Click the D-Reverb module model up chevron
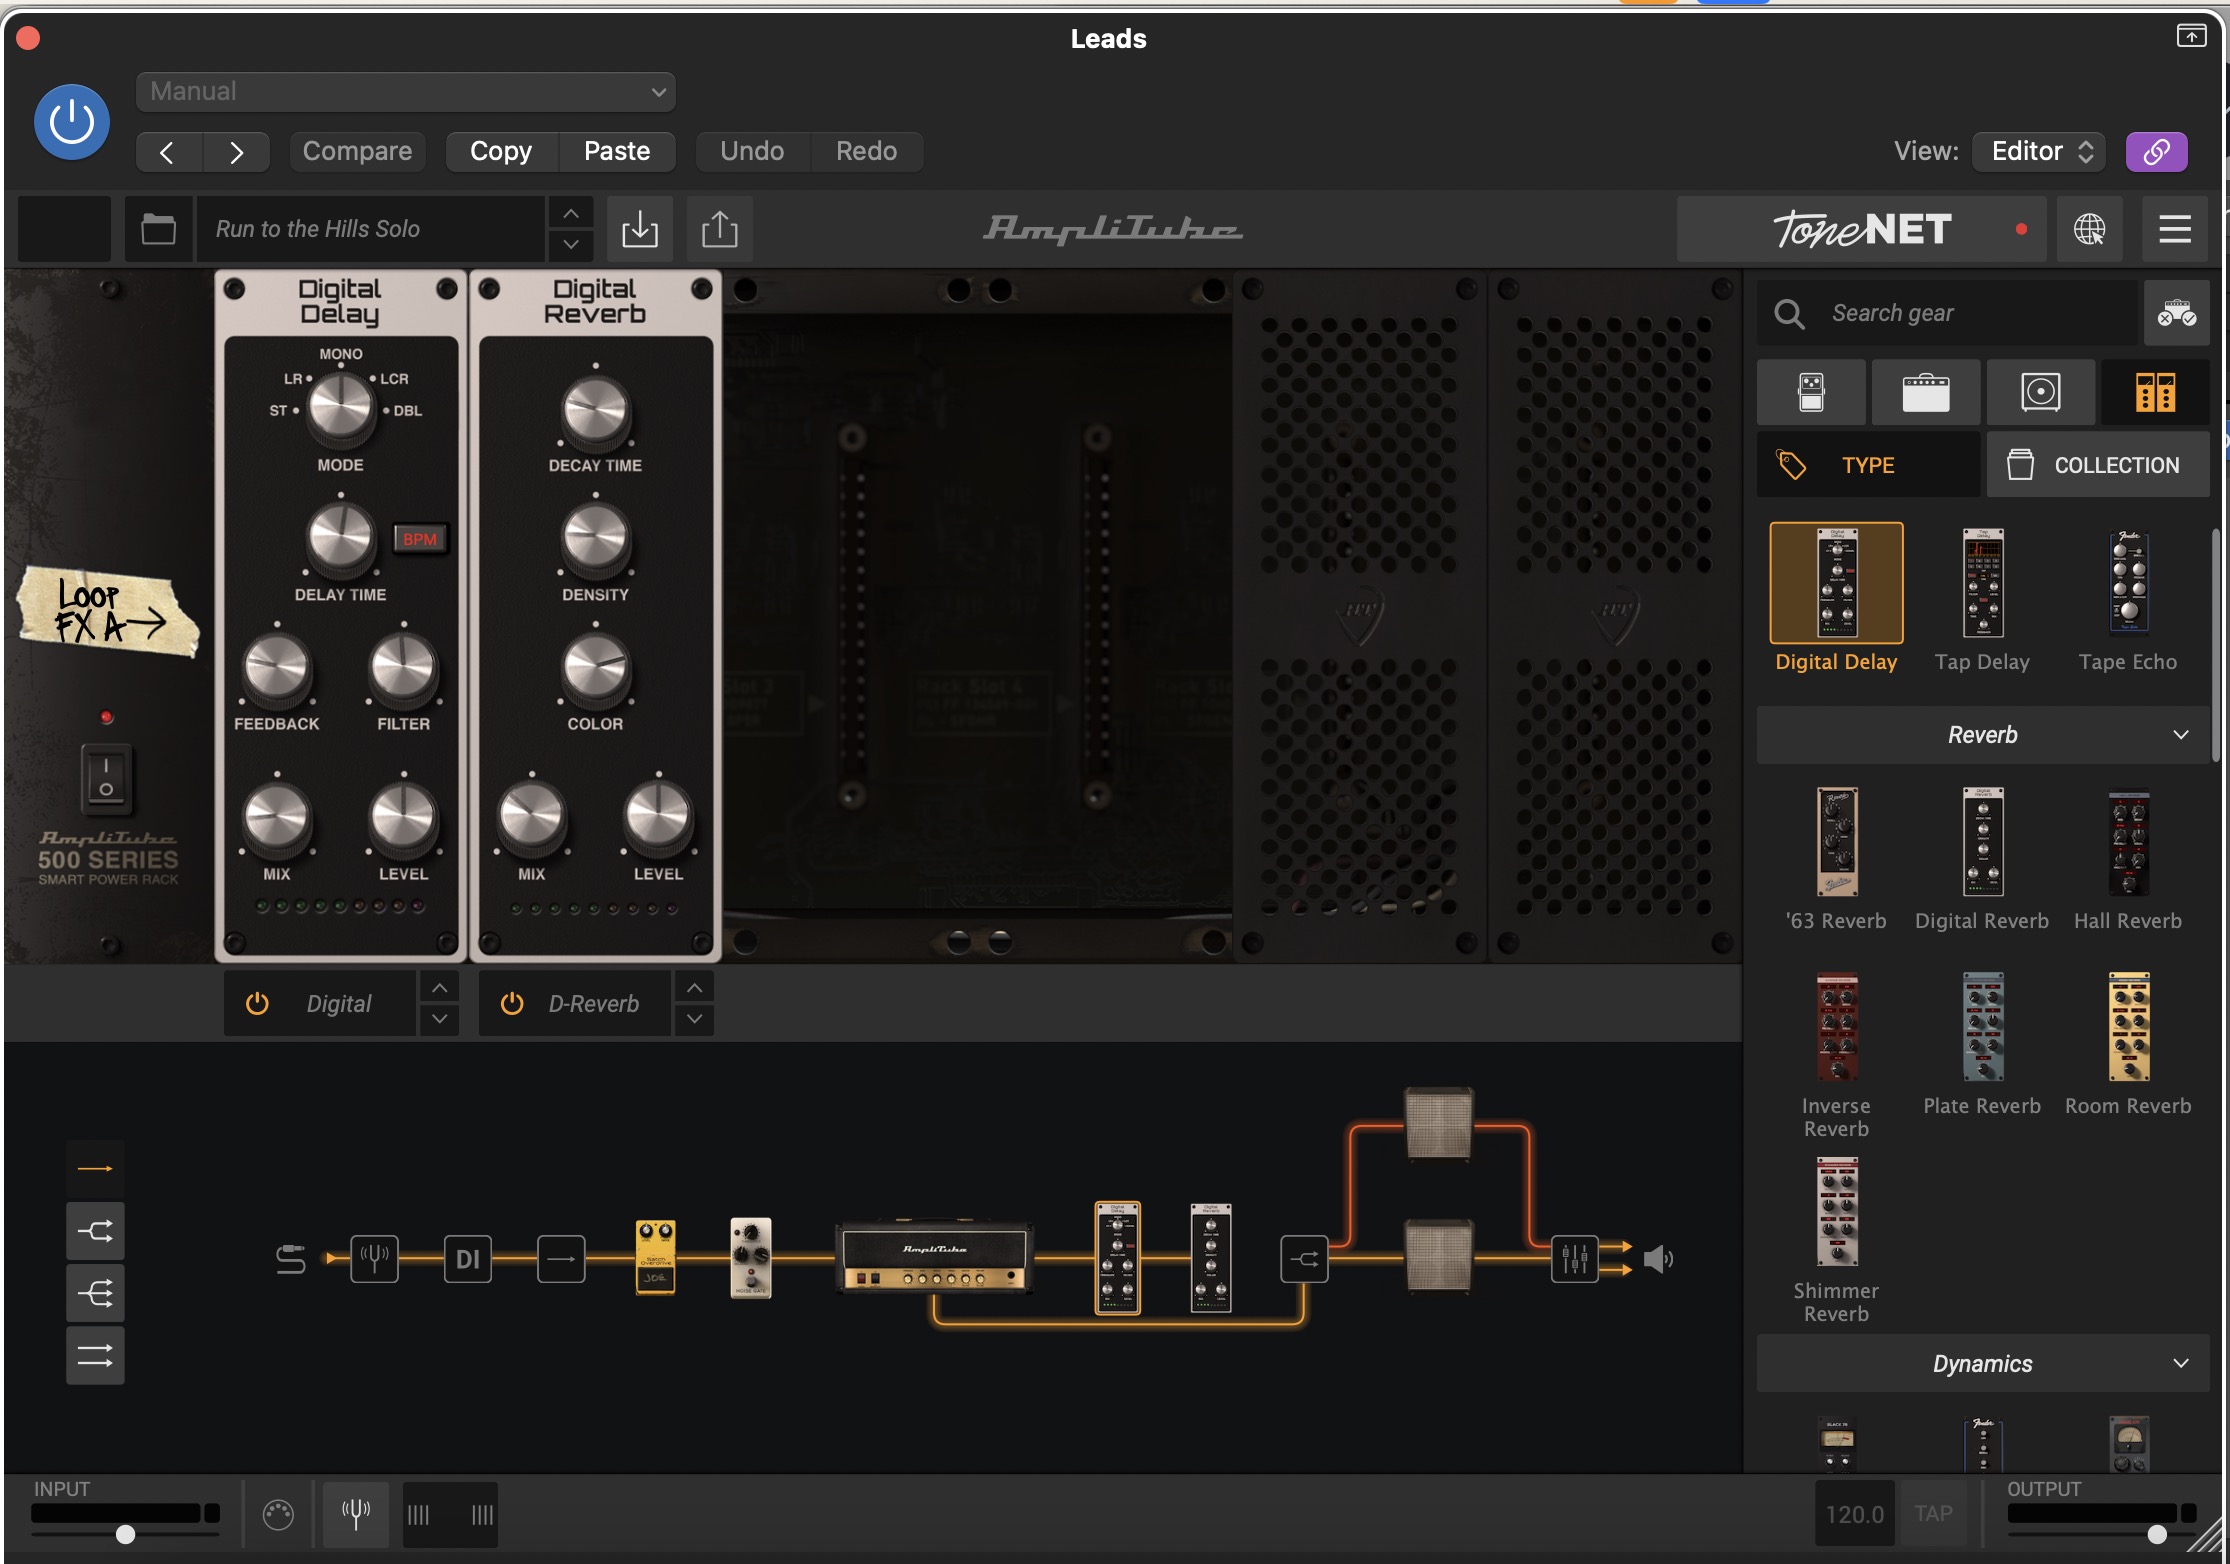Viewport: 2230px width, 1564px height. 695,988
